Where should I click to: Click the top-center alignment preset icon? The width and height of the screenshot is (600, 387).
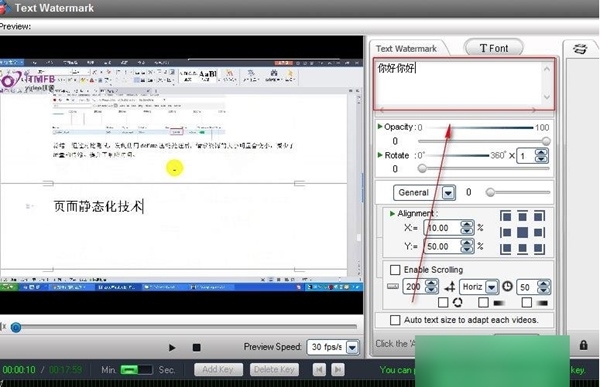point(522,216)
